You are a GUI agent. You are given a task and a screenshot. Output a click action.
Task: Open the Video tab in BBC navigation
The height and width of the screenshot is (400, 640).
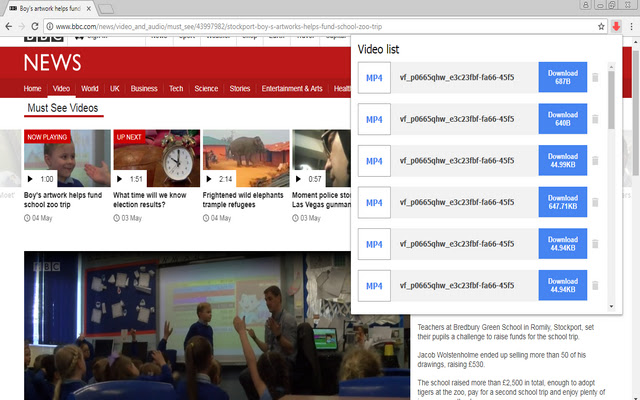click(x=61, y=89)
